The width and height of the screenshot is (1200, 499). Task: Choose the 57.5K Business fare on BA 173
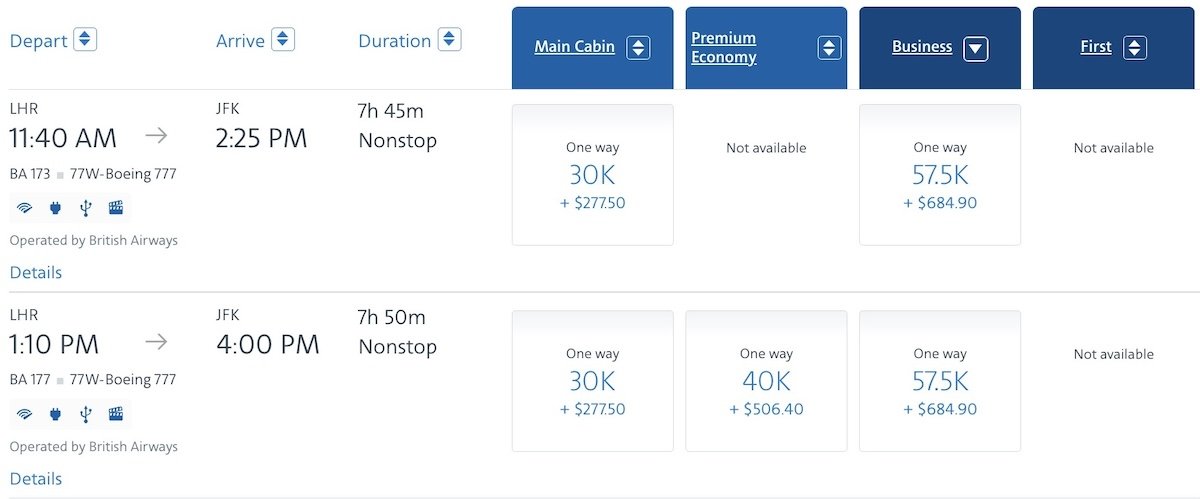(x=940, y=175)
